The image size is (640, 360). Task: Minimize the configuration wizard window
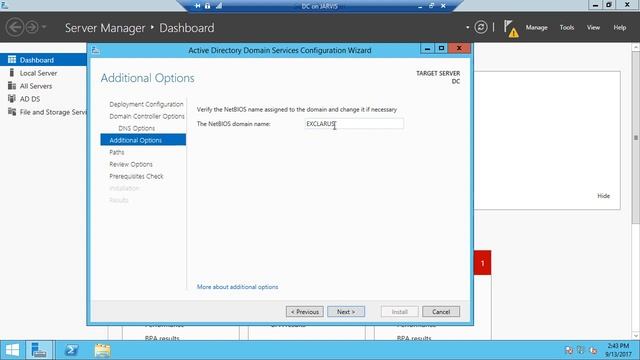(427, 49)
